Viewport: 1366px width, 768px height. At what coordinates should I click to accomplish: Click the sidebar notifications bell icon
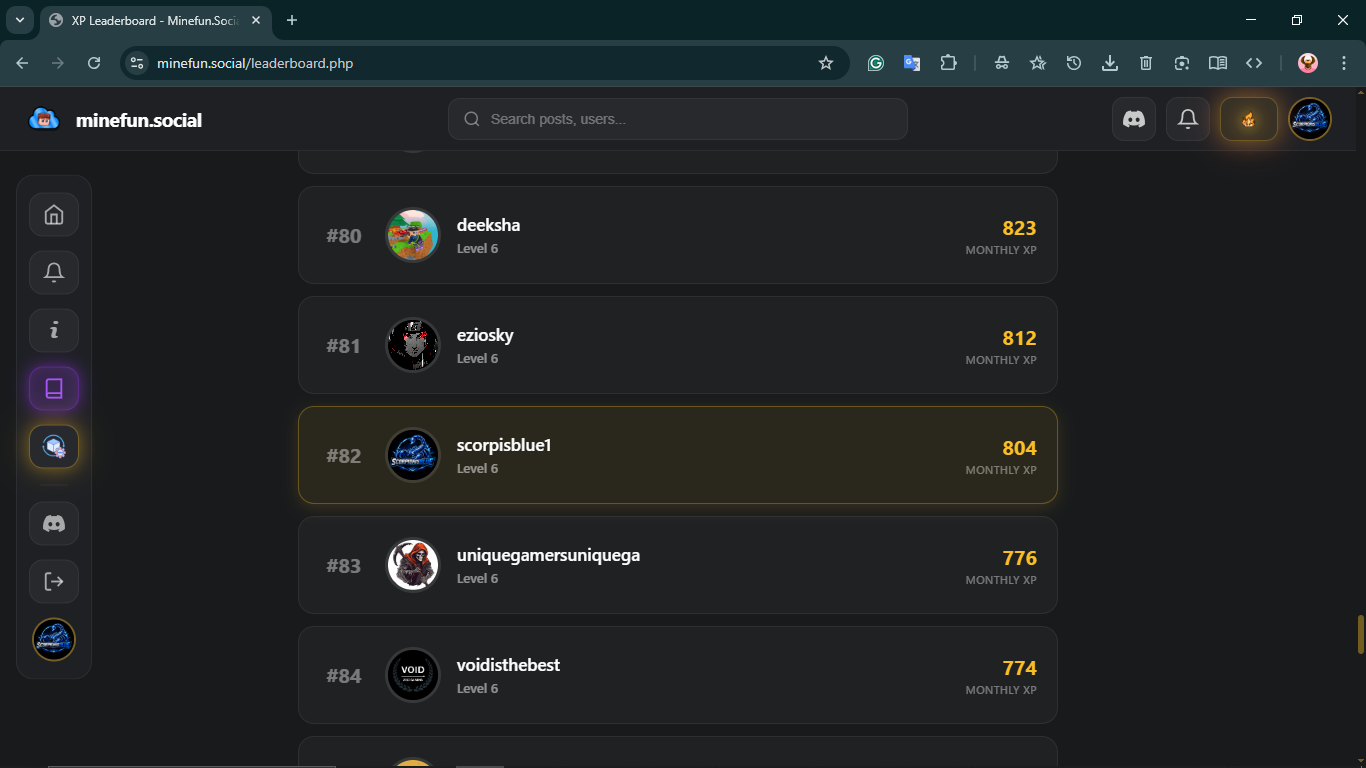tap(54, 272)
